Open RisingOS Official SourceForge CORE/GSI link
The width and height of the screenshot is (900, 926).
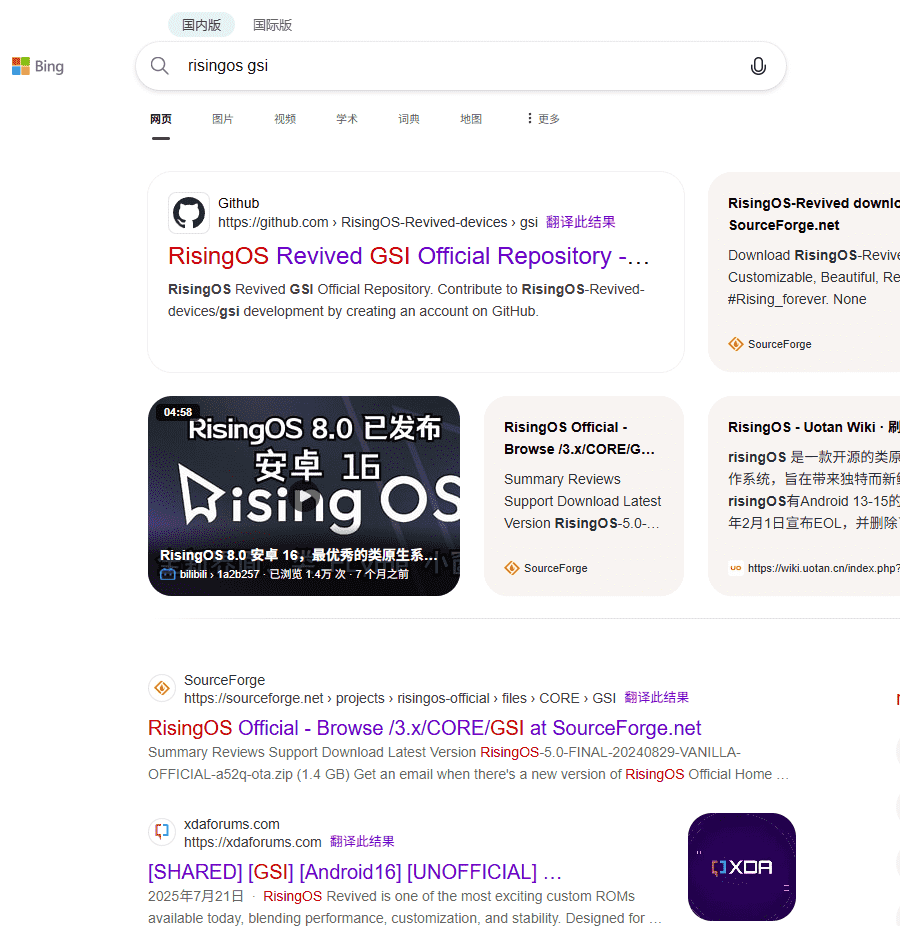point(424,728)
